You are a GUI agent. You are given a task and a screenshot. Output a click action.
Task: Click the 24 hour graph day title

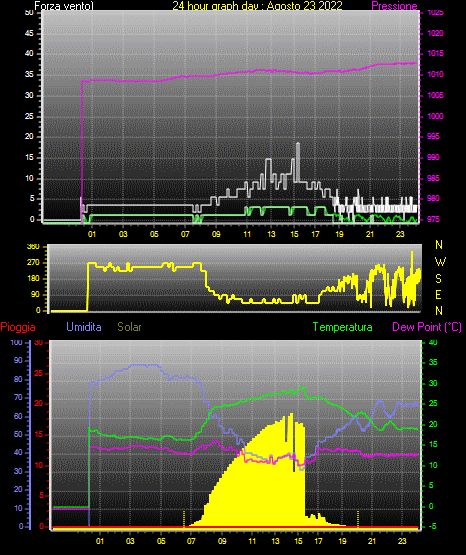(x=257, y=6)
